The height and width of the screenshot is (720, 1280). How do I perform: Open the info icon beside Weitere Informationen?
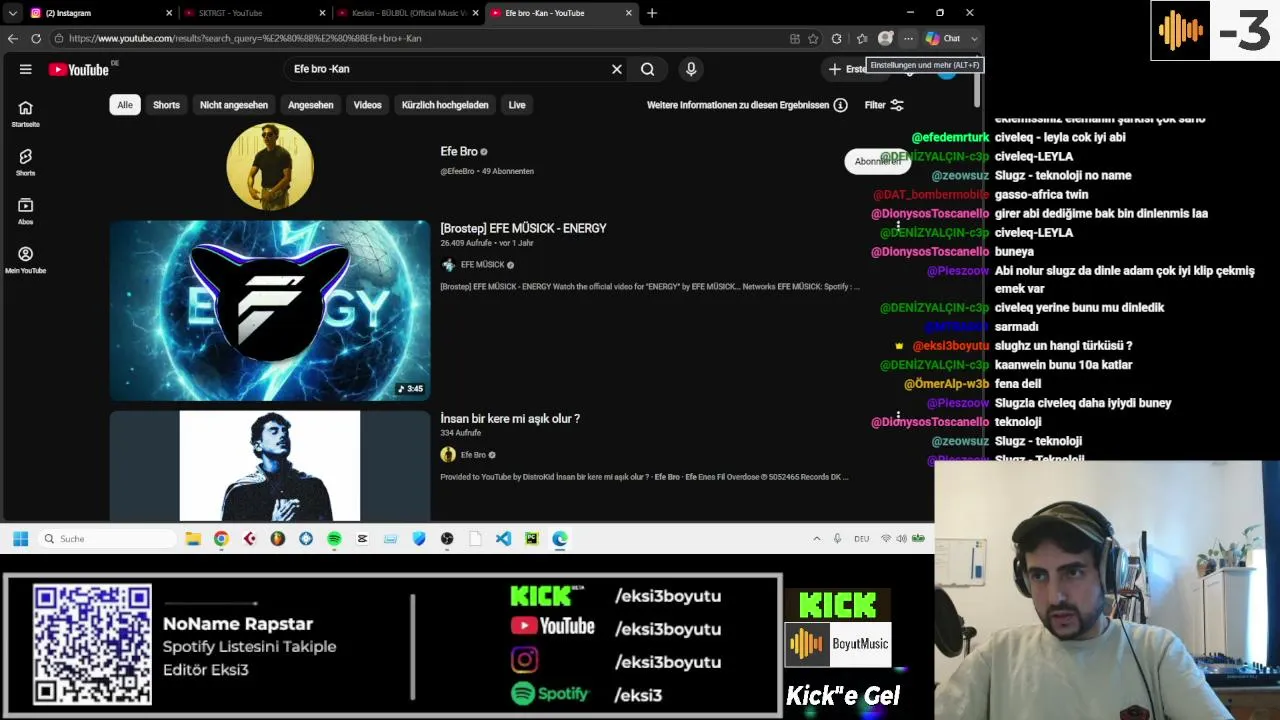point(841,105)
